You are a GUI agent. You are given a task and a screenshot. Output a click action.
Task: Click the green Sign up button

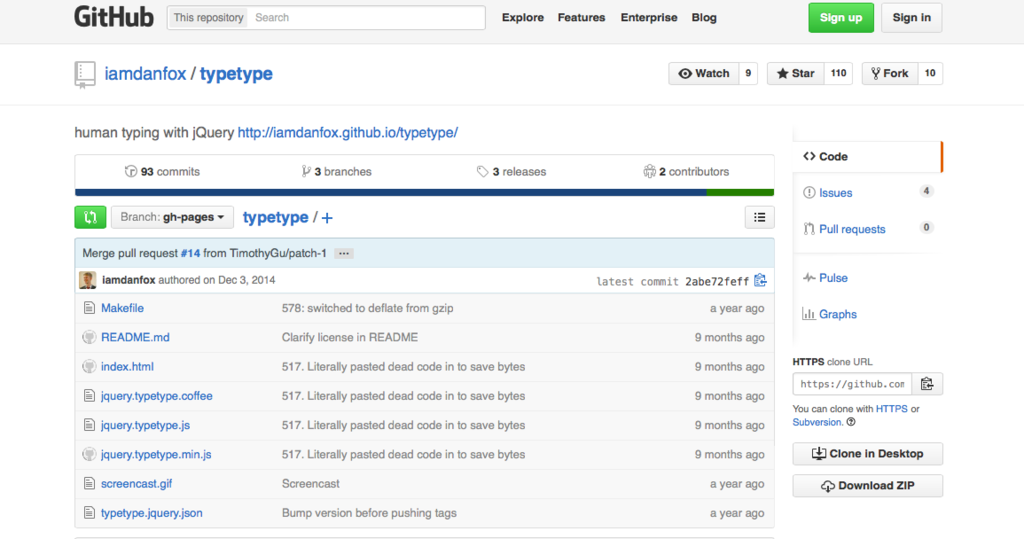click(x=841, y=18)
